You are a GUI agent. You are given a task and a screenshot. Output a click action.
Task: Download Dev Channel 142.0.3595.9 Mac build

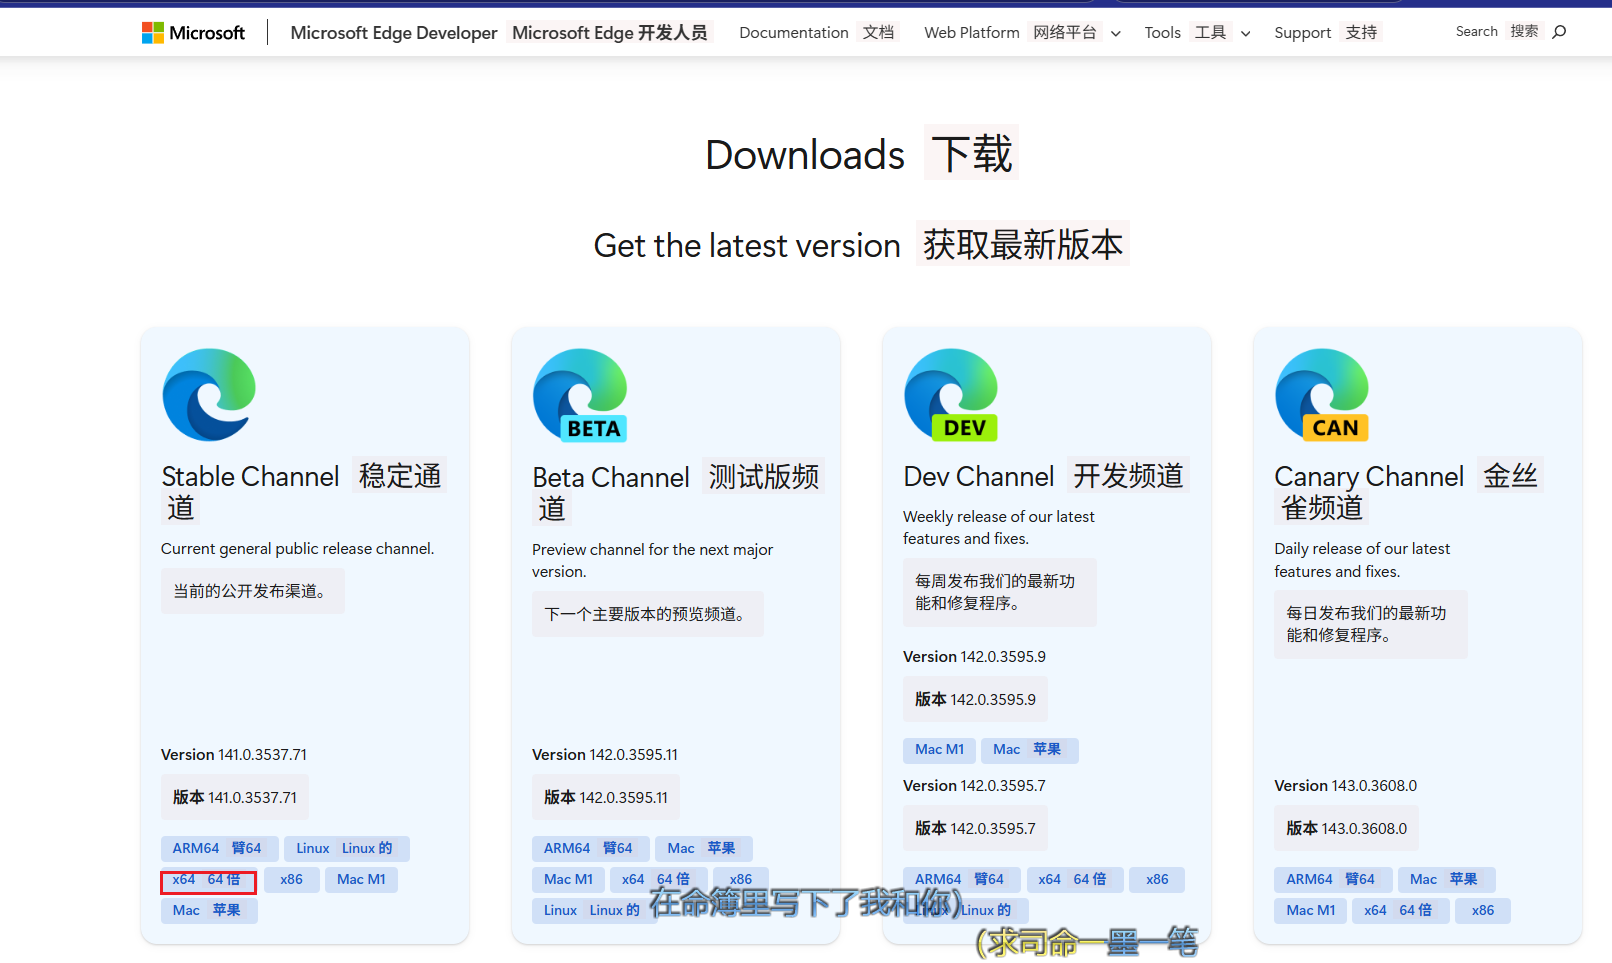[x=1030, y=750]
